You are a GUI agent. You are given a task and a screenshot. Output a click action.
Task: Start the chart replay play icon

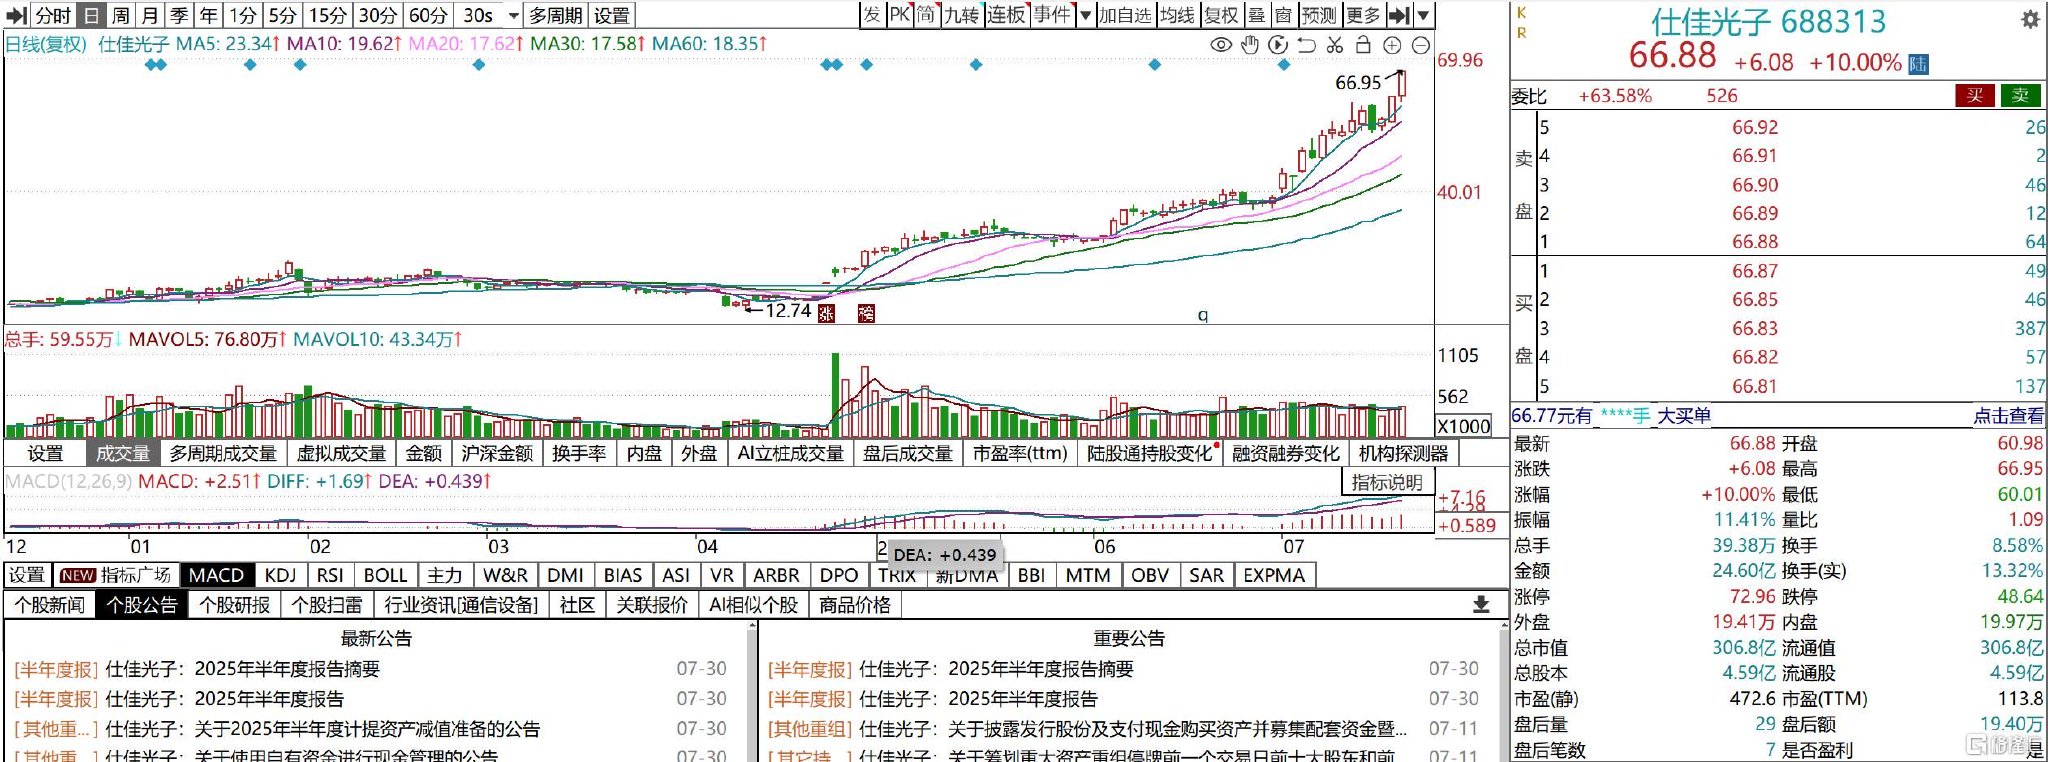pyautogui.click(x=1277, y=45)
